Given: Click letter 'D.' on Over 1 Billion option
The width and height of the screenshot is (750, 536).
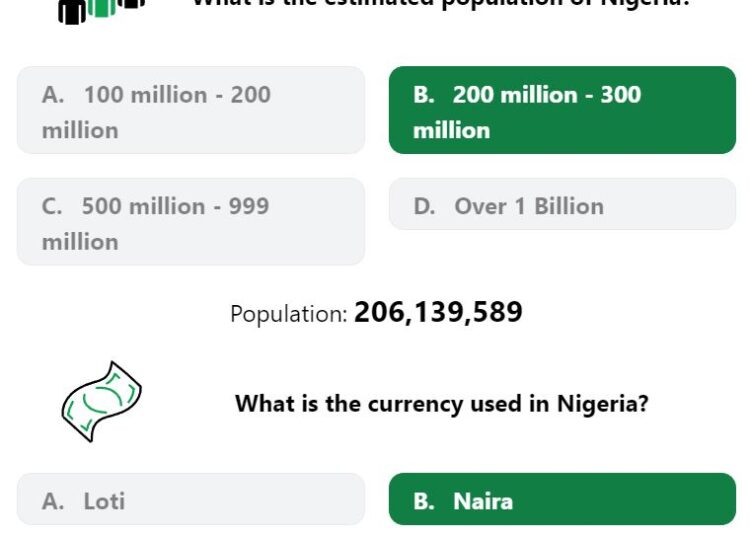Looking at the screenshot, I should pos(424,207).
